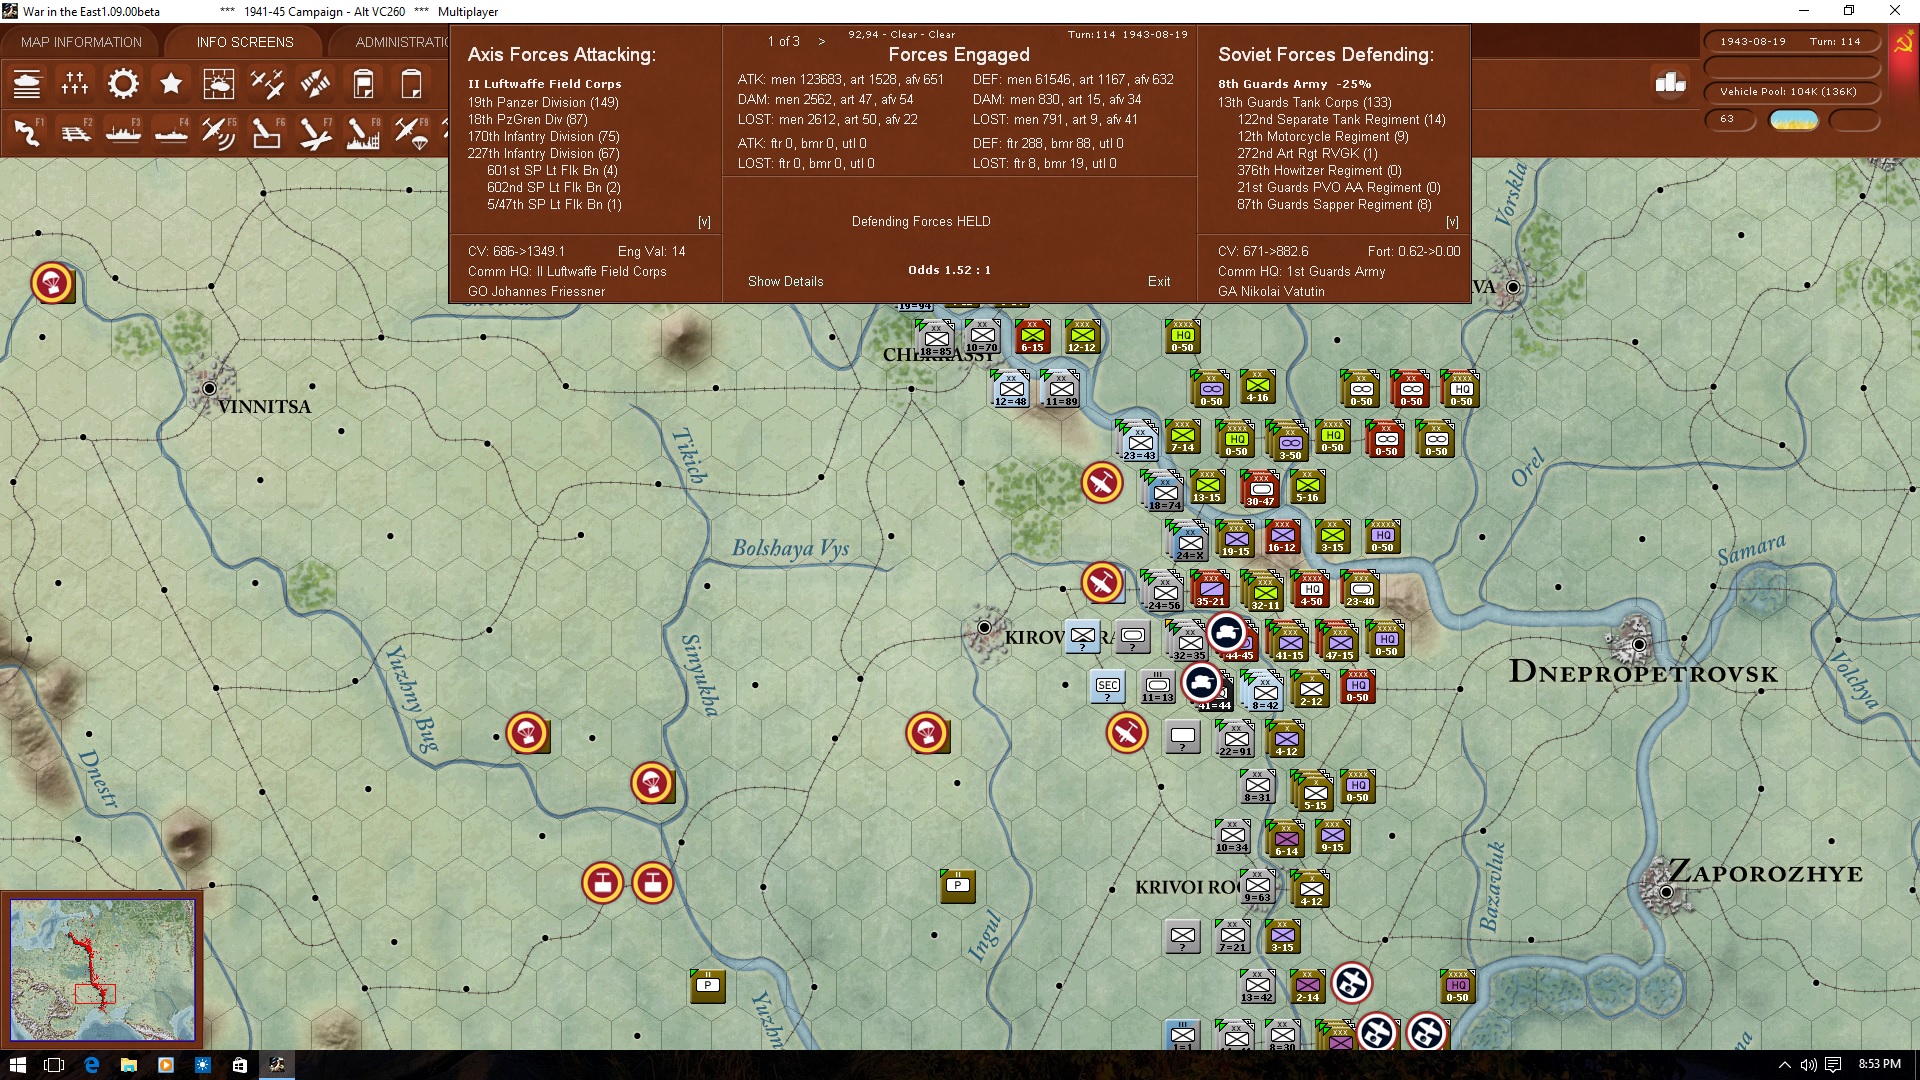Click the clear weather indicator swatch
Screen dimensions: 1920x1080
pyautogui.click(x=1793, y=120)
